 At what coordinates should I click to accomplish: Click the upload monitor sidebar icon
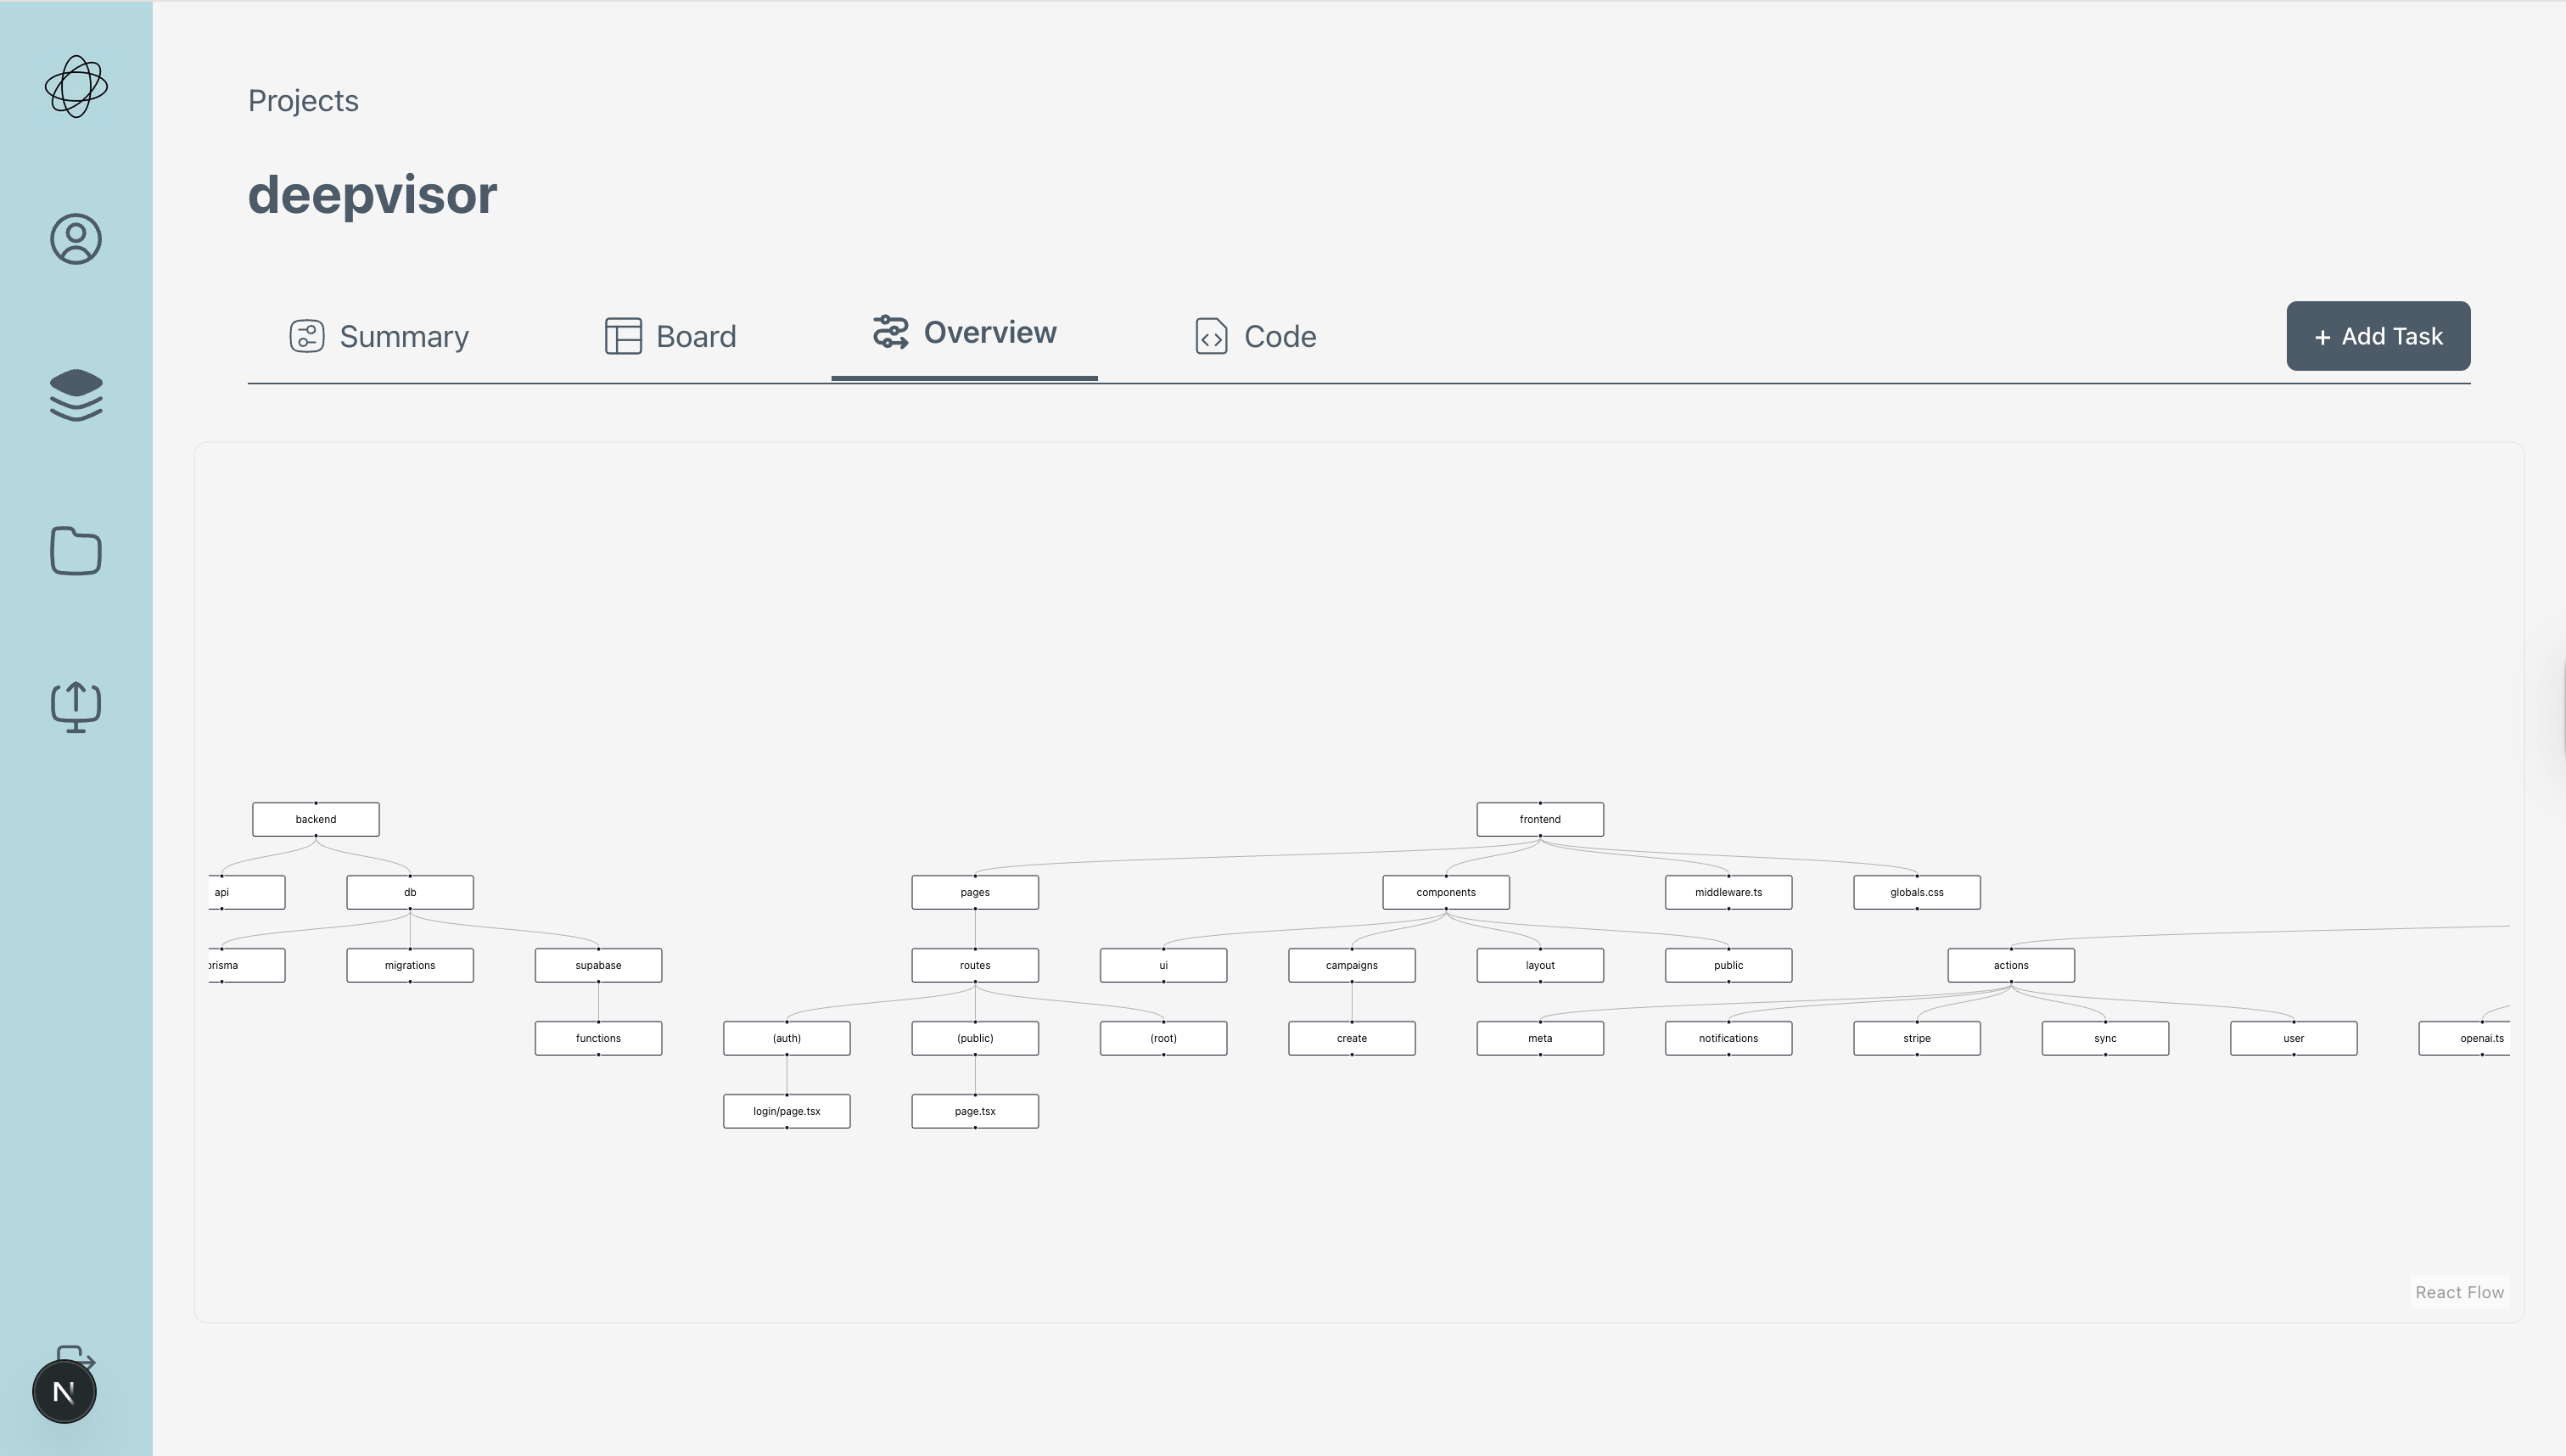click(76, 707)
